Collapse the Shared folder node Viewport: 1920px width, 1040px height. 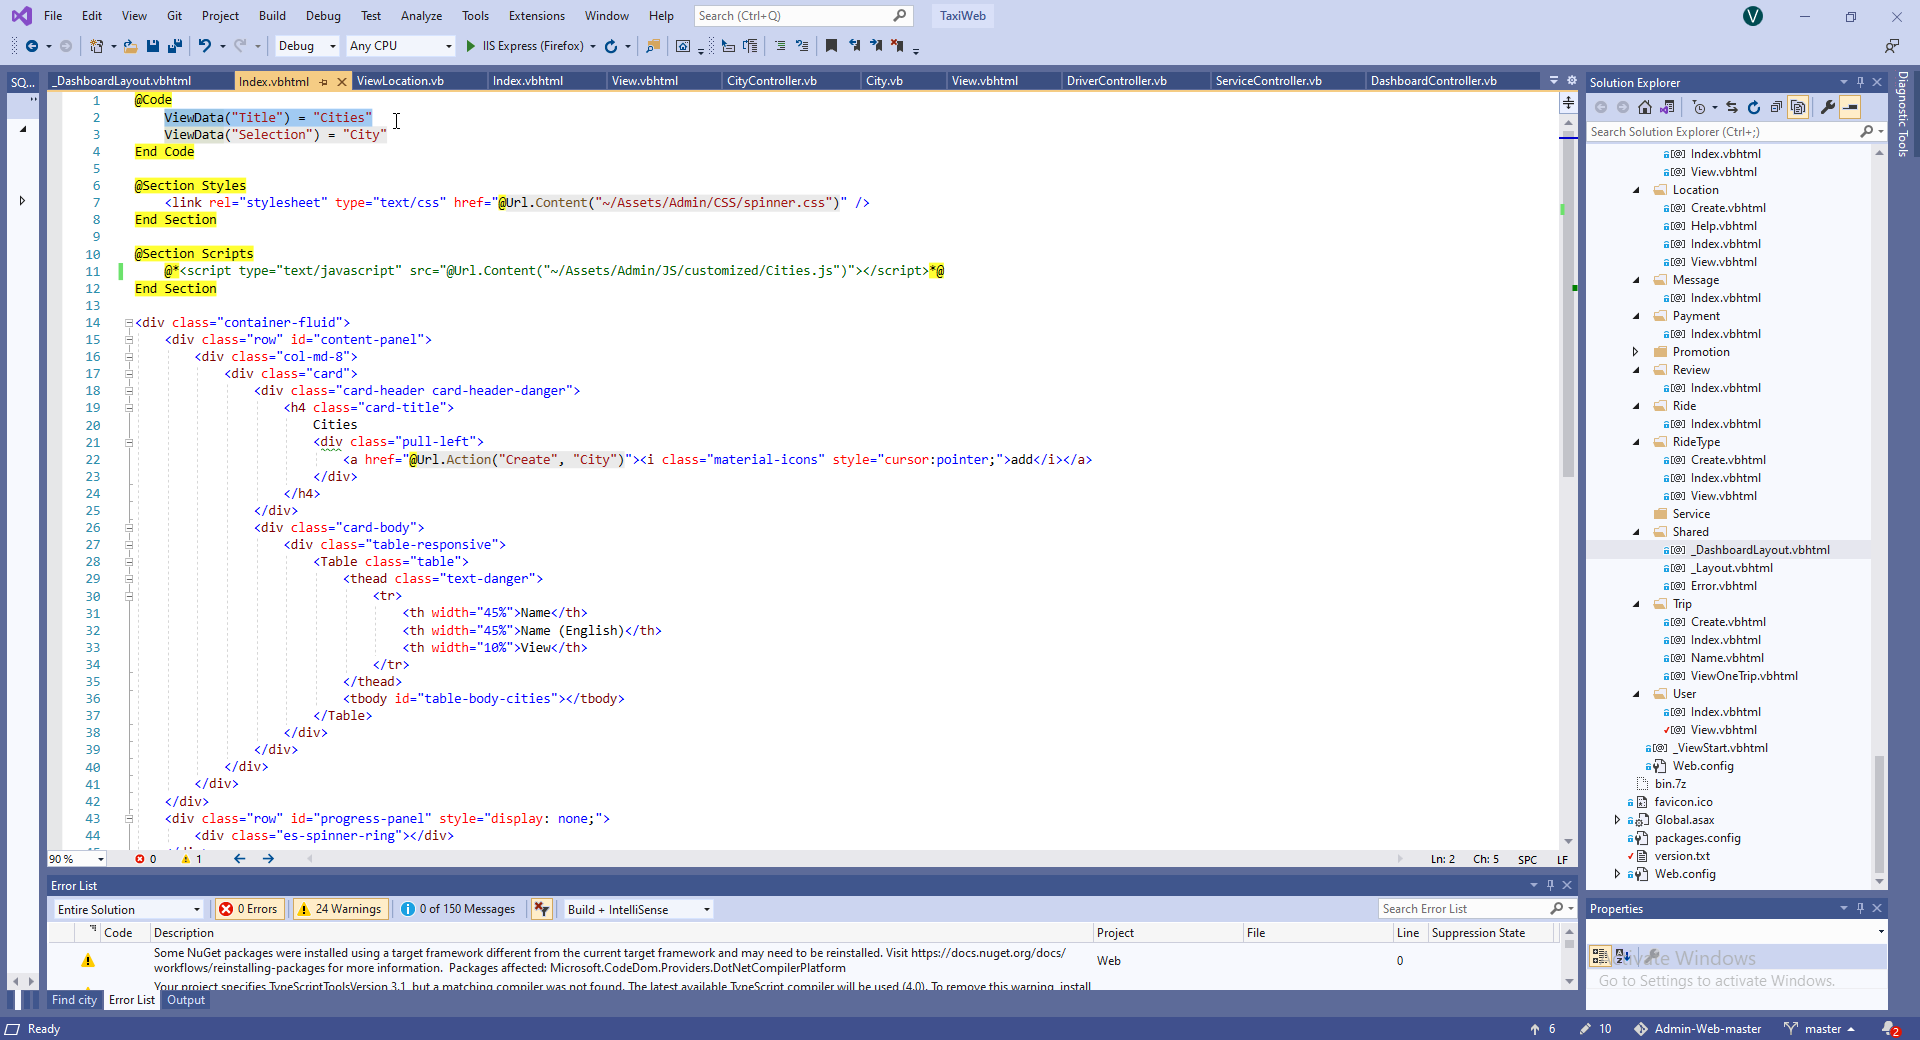(x=1637, y=532)
